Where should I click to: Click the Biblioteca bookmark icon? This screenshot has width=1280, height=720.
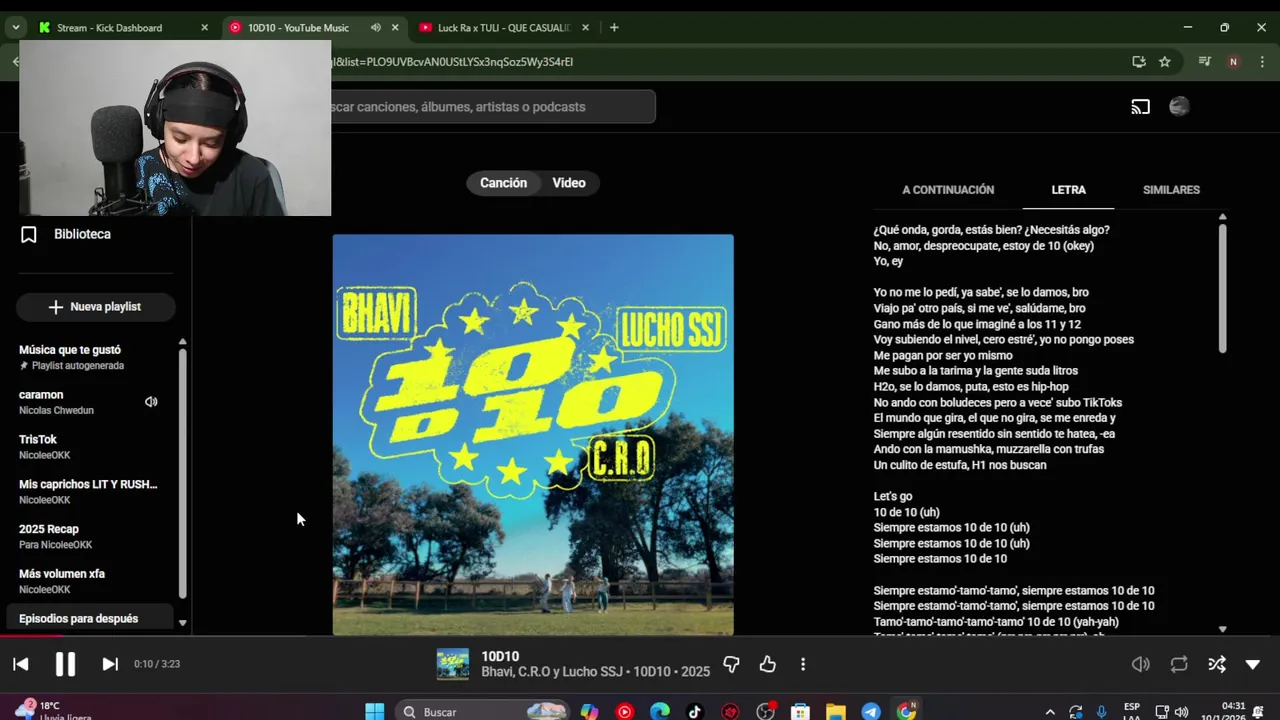coord(29,235)
